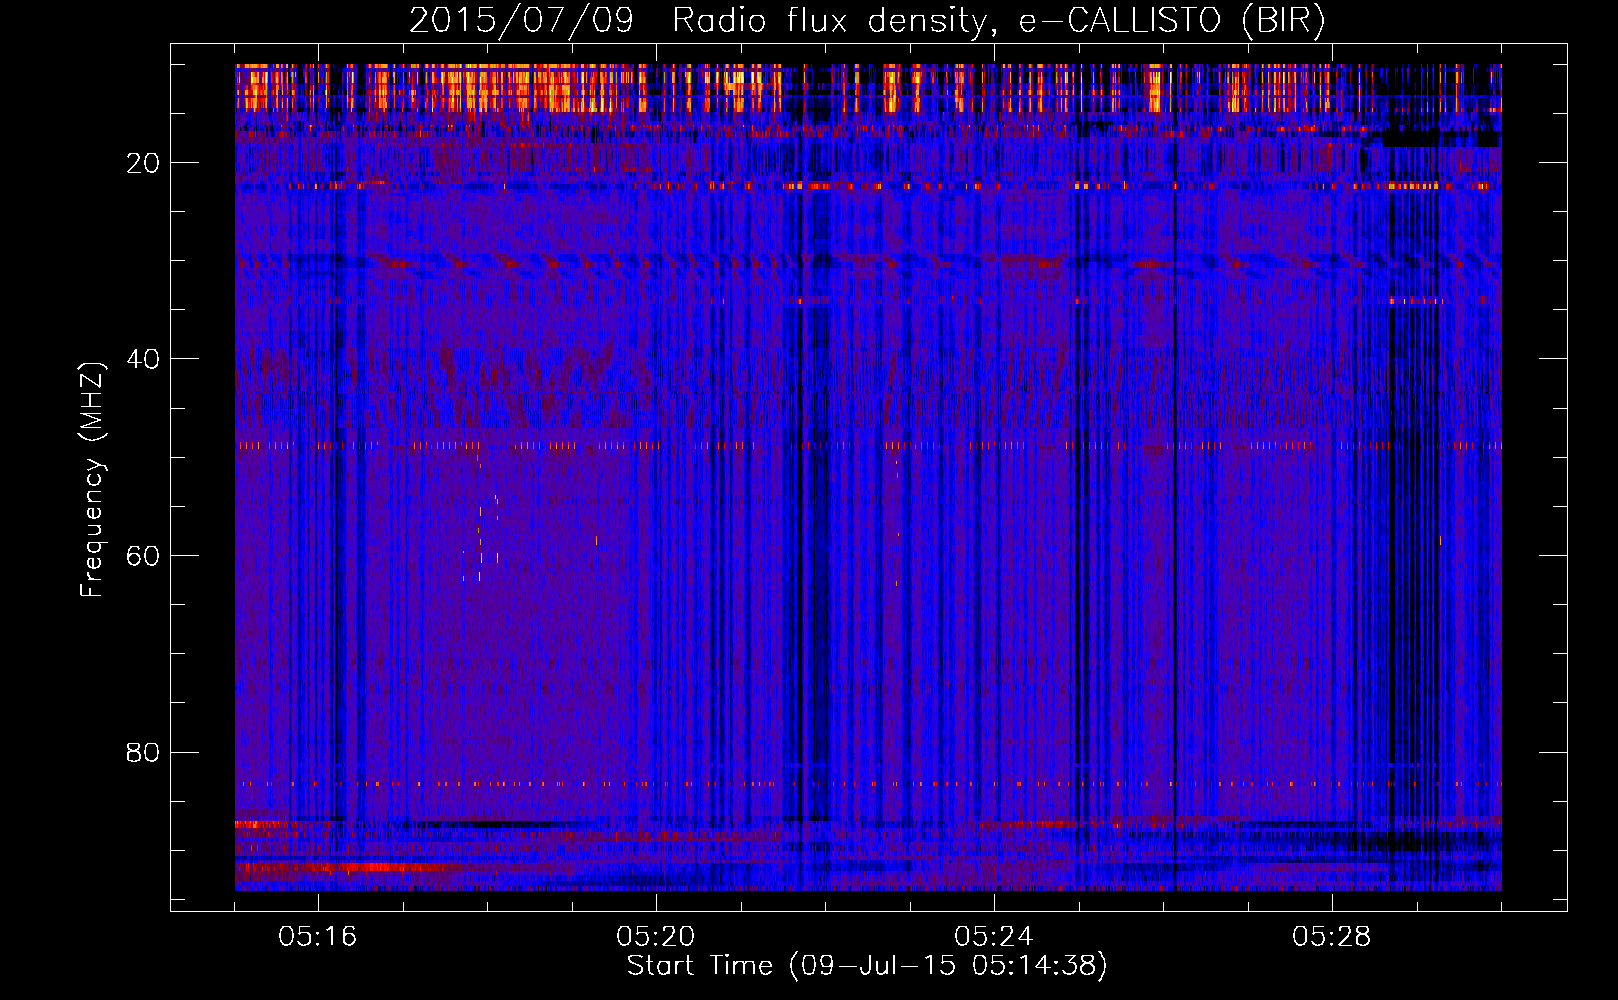This screenshot has height=1000, width=1618.
Task: Click the 20 MHz frequency tick label
Action: (143, 163)
